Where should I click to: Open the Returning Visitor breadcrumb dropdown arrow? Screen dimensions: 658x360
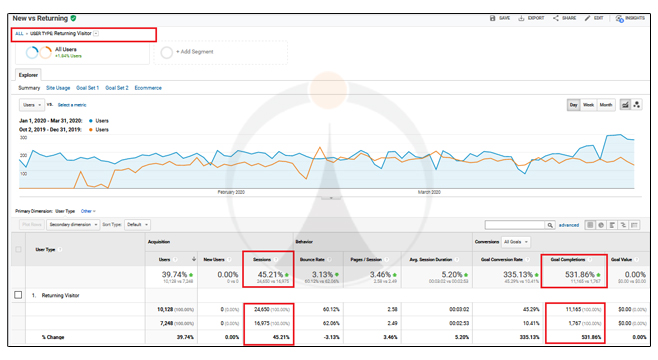[x=96, y=34]
